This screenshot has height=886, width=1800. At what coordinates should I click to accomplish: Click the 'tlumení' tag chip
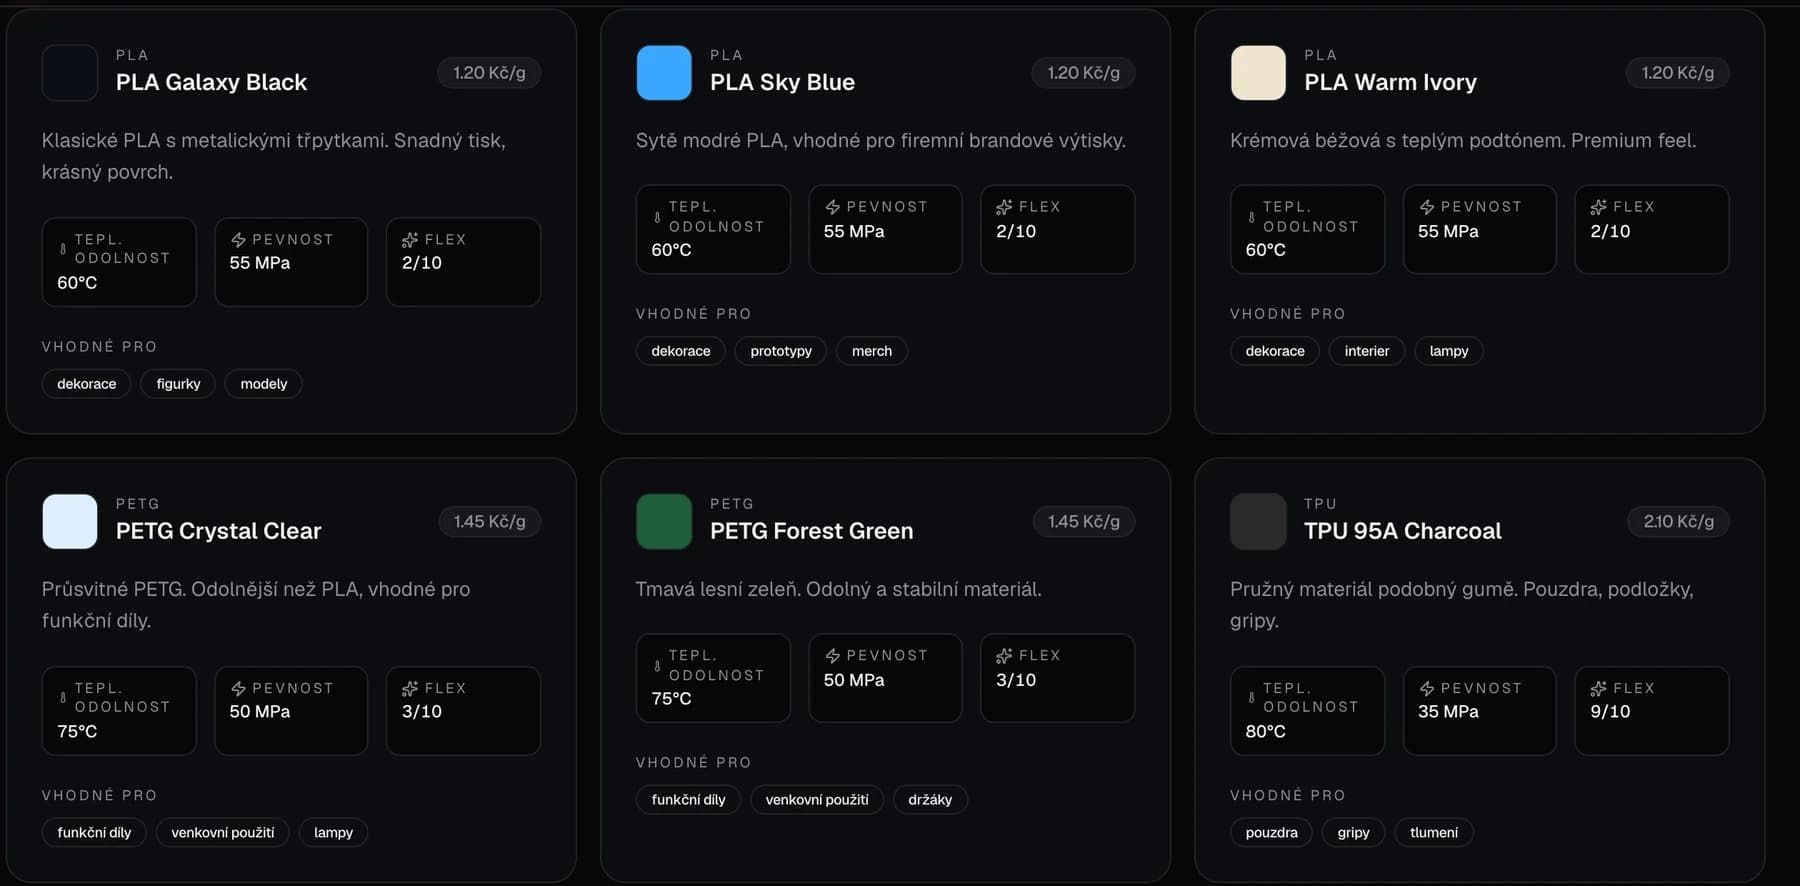1434,833
